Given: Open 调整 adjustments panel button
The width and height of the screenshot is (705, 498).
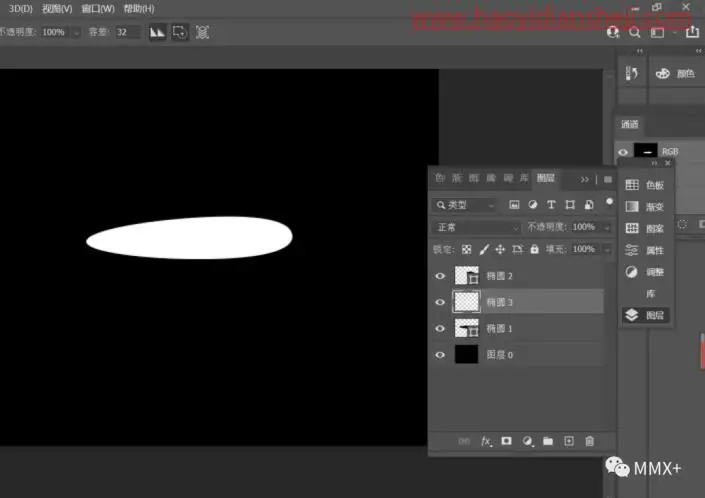Looking at the screenshot, I should [644, 272].
